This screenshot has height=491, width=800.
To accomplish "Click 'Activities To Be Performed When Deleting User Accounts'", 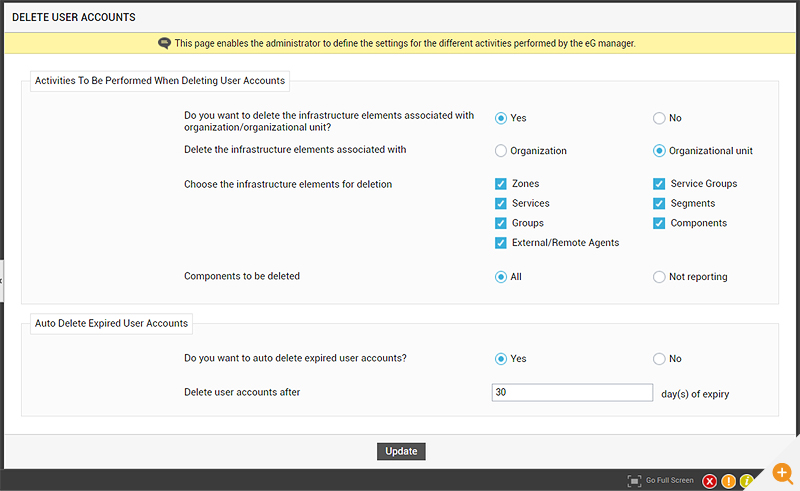I will pyautogui.click(x=160, y=81).
